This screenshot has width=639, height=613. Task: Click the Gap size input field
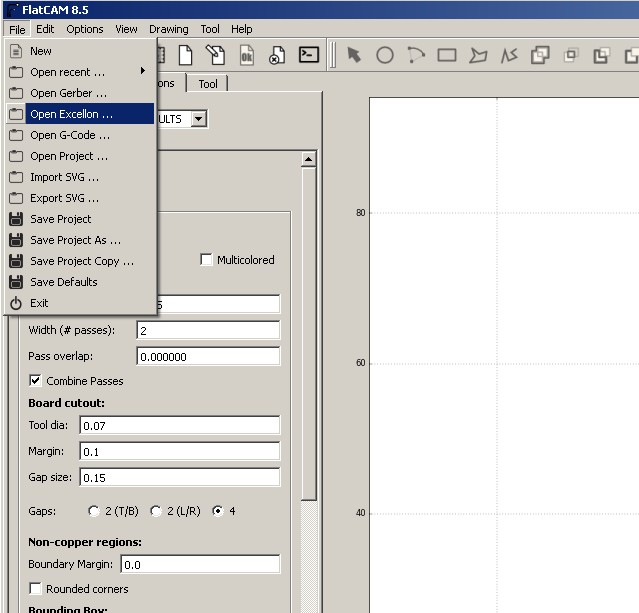point(180,478)
